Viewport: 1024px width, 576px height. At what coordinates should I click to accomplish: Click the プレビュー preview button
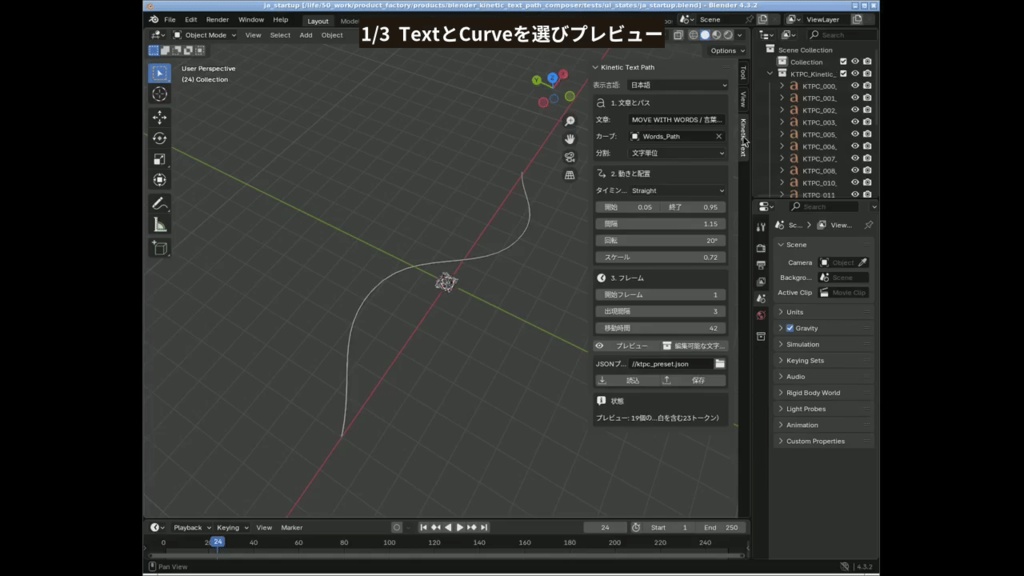tap(625, 346)
